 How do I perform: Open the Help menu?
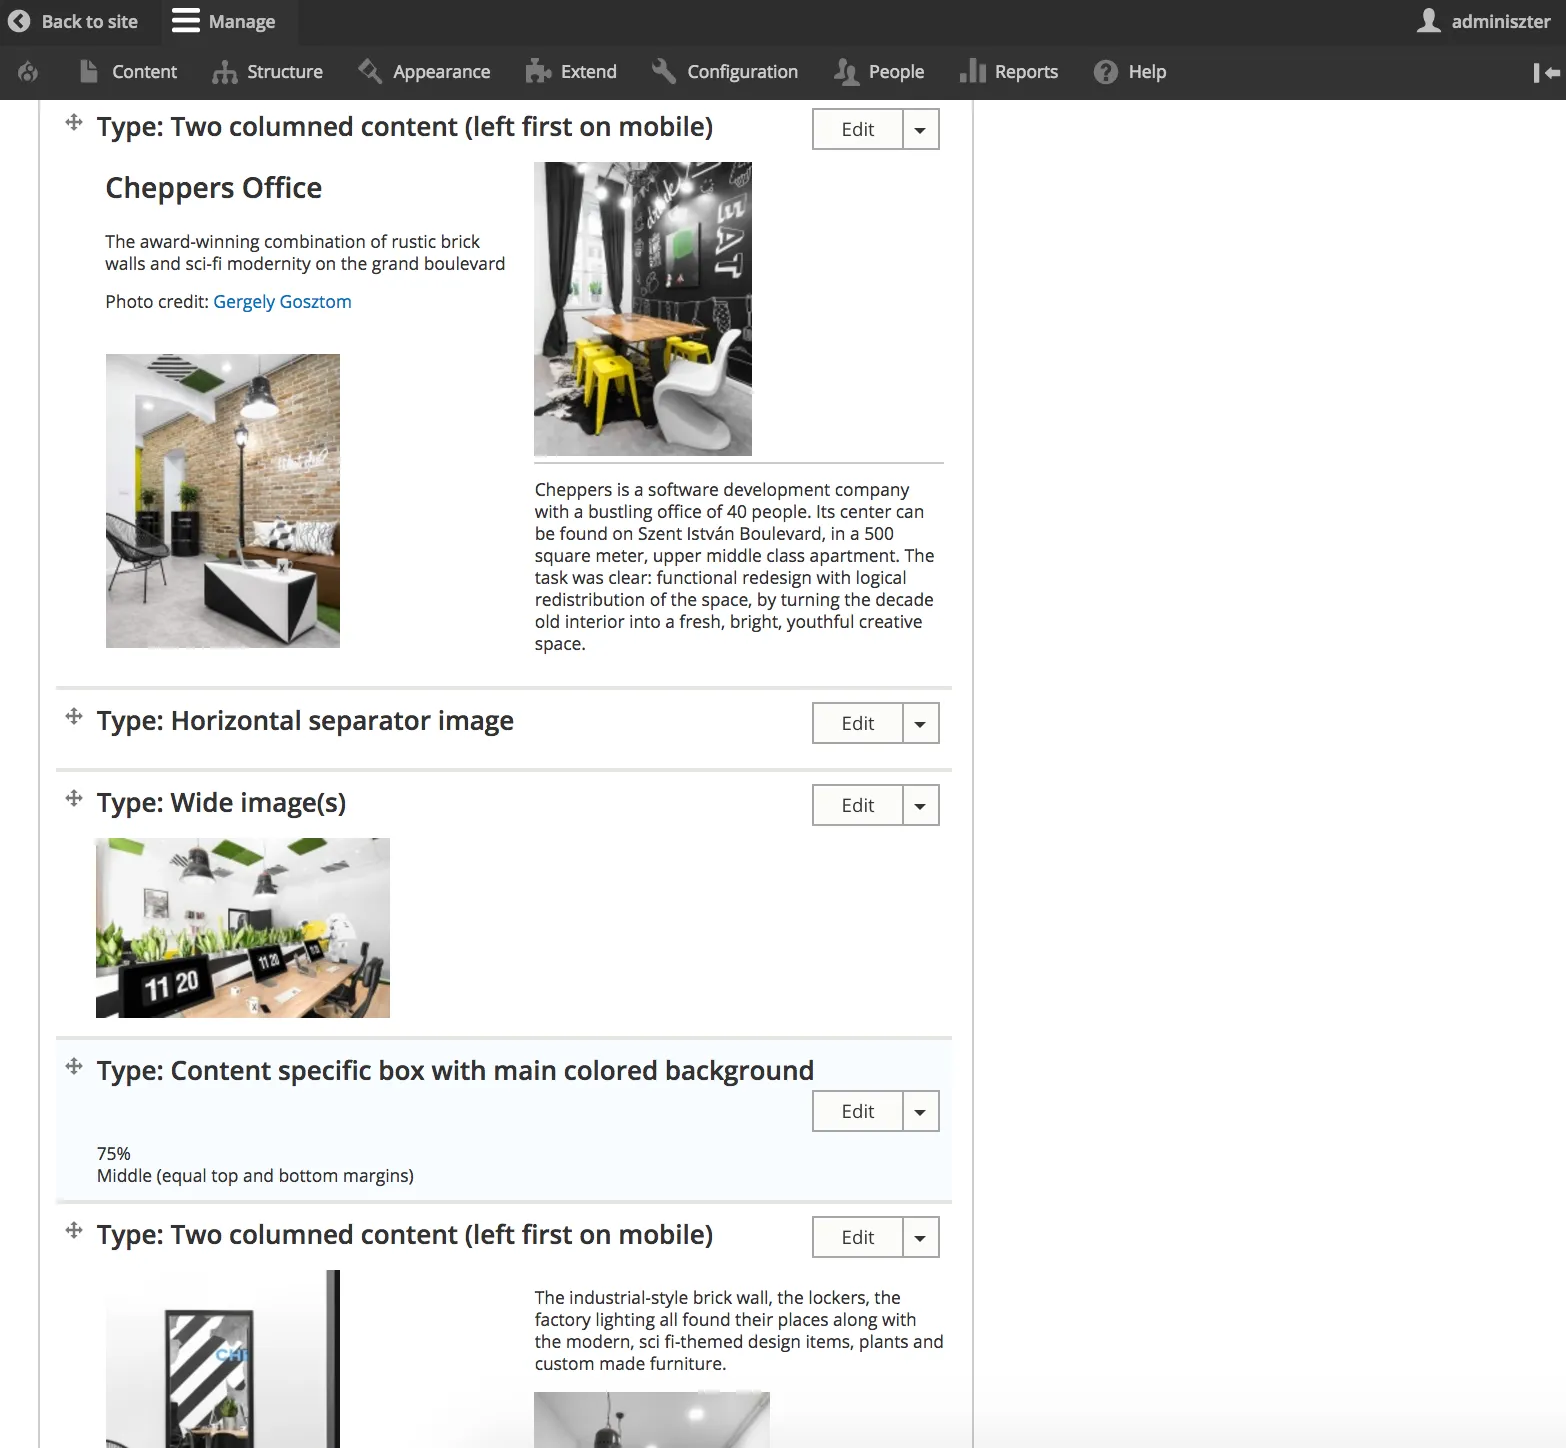pyautogui.click(x=1131, y=72)
